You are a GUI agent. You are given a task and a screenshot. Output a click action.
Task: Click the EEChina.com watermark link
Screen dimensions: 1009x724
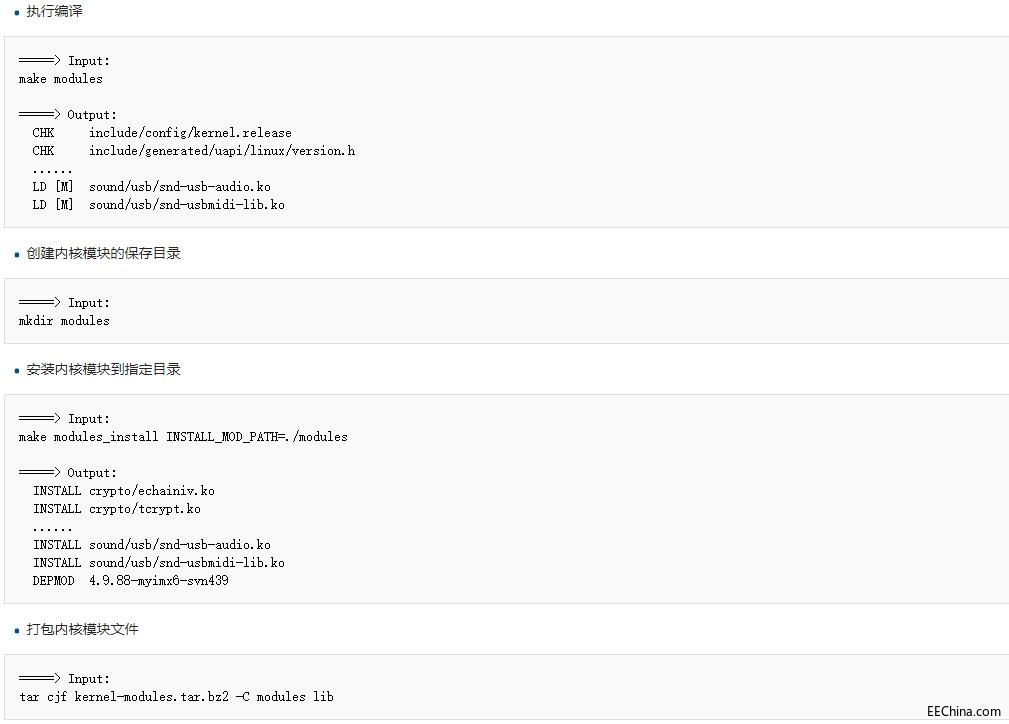coord(963,712)
